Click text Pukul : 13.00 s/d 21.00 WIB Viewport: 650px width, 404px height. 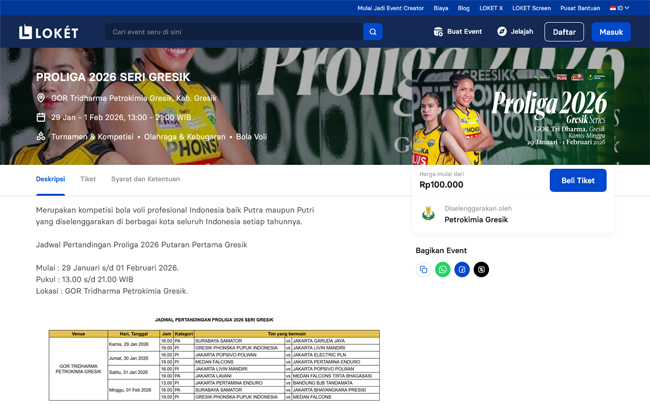point(85,279)
